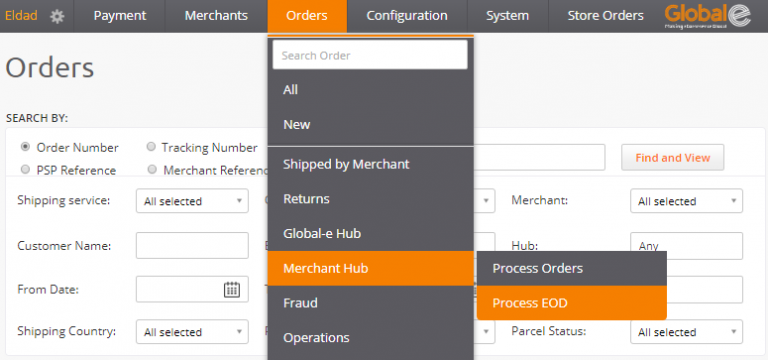Select the Order Number radio button
Screen dimensions: 768x360
(25, 147)
